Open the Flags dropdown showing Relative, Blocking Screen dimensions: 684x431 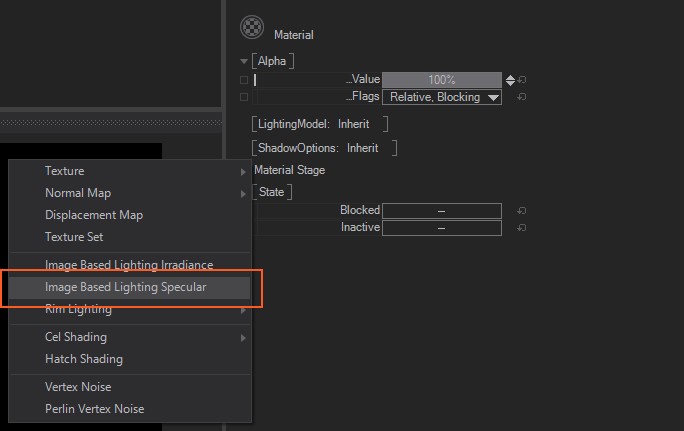pos(441,97)
